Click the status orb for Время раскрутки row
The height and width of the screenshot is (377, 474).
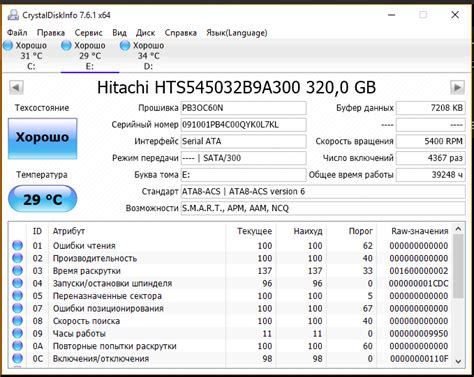(17, 271)
